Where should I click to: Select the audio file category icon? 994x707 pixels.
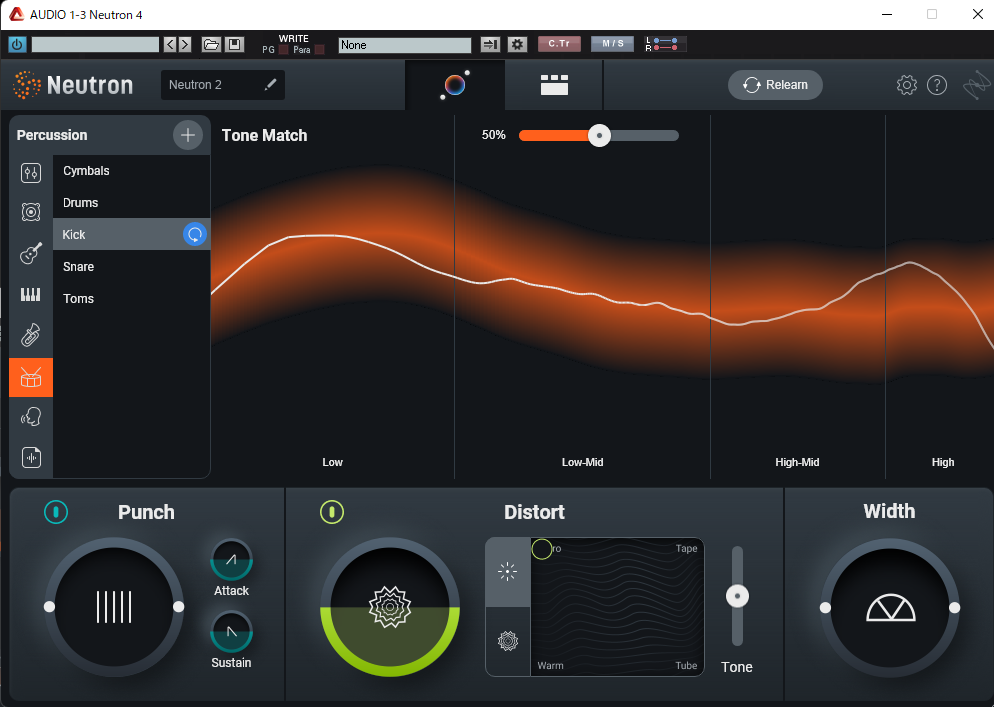tap(31, 457)
